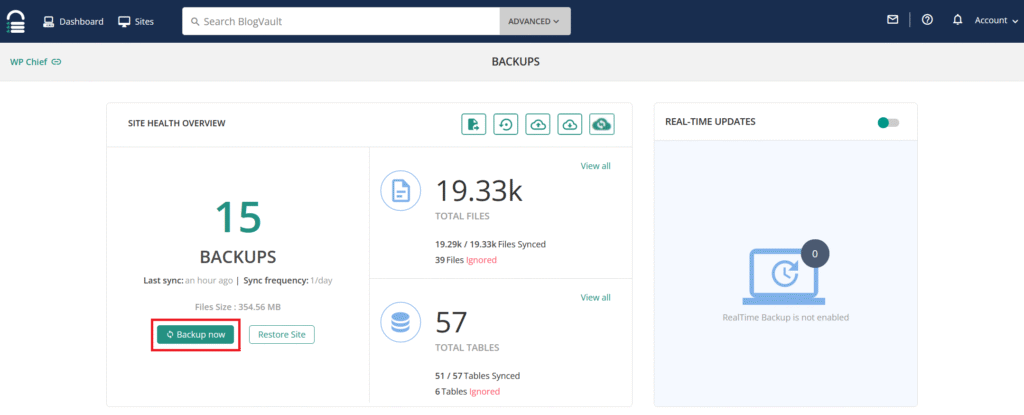1024x415 pixels.
Task: Open the mail envelope icon
Action: [x=892, y=20]
